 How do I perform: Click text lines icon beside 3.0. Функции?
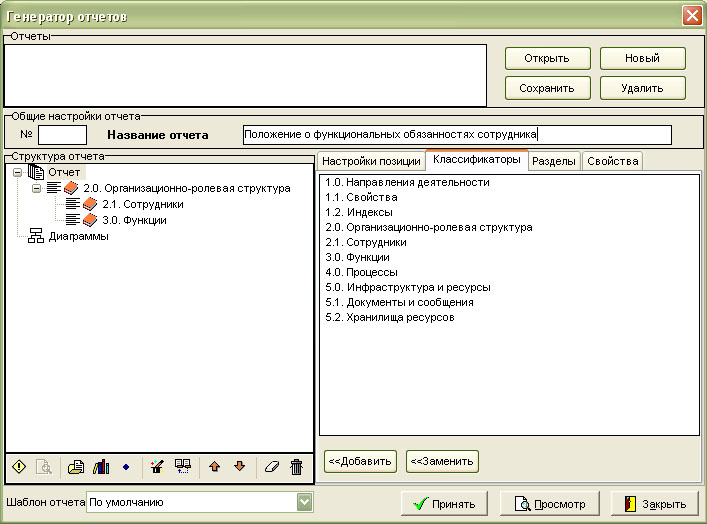(x=73, y=220)
